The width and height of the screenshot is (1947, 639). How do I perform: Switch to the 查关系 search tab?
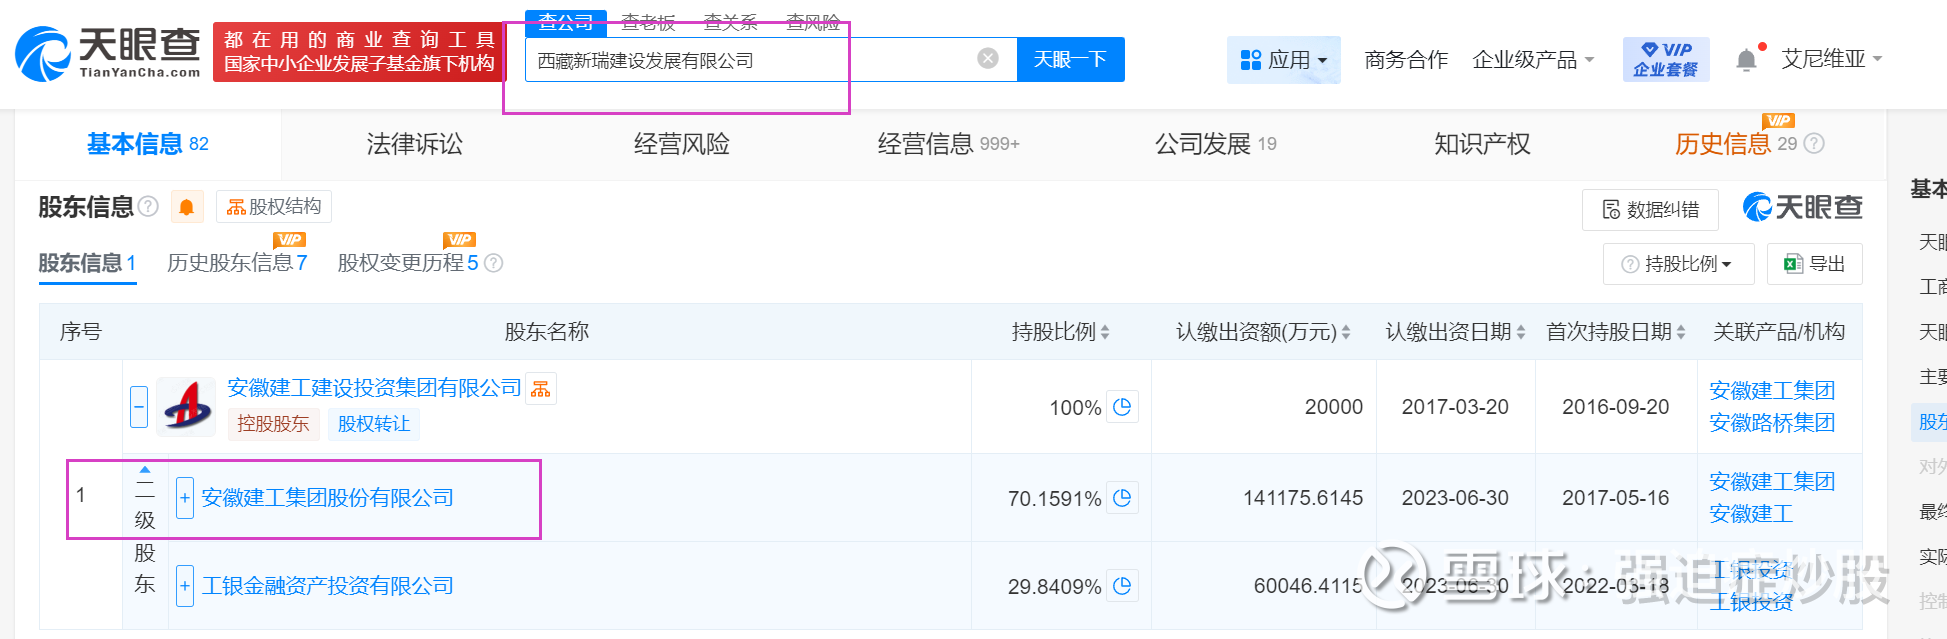pyautogui.click(x=731, y=22)
